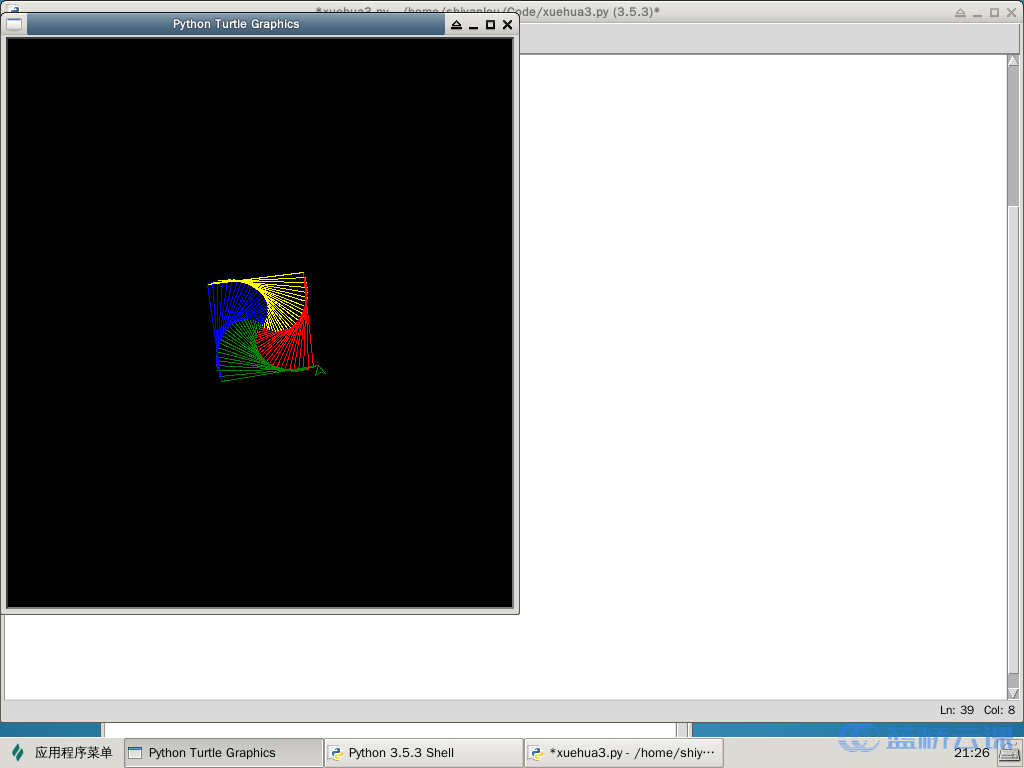This screenshot has height=768, width=1024.
Task: Open the 应用程序菜单 applications menu
Action: (x=62, y=753)
